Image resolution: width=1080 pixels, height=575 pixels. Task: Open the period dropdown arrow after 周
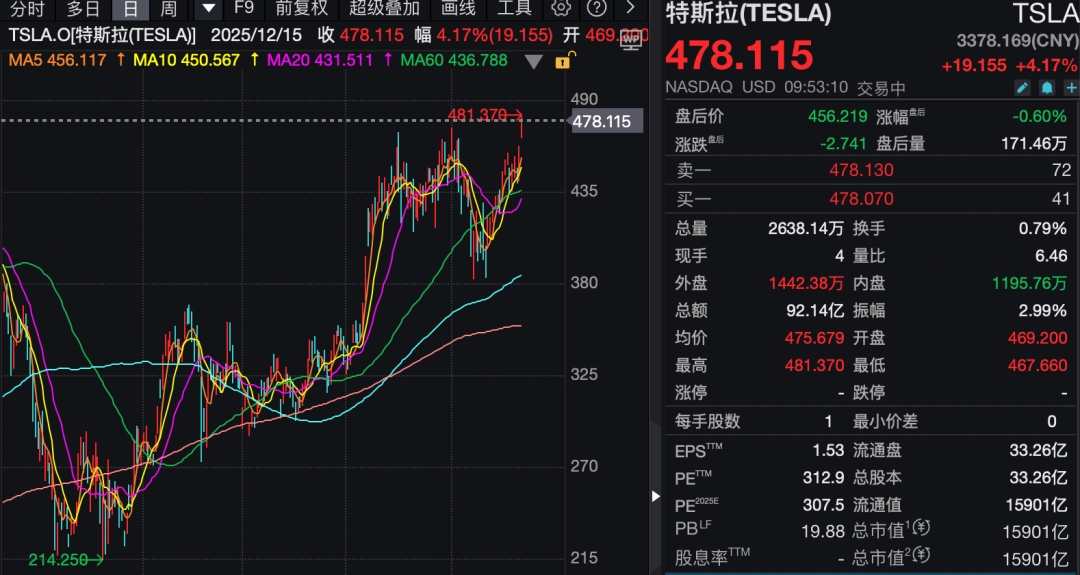(208, 9)
